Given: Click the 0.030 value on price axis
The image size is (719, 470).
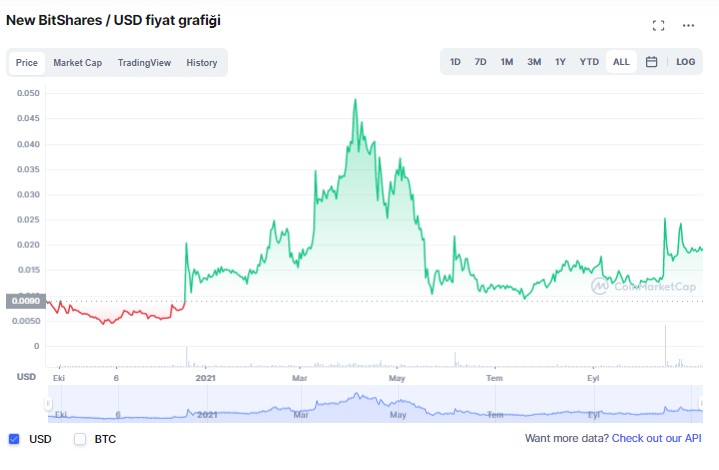Looking at the screenshot, I should point(28,194).
